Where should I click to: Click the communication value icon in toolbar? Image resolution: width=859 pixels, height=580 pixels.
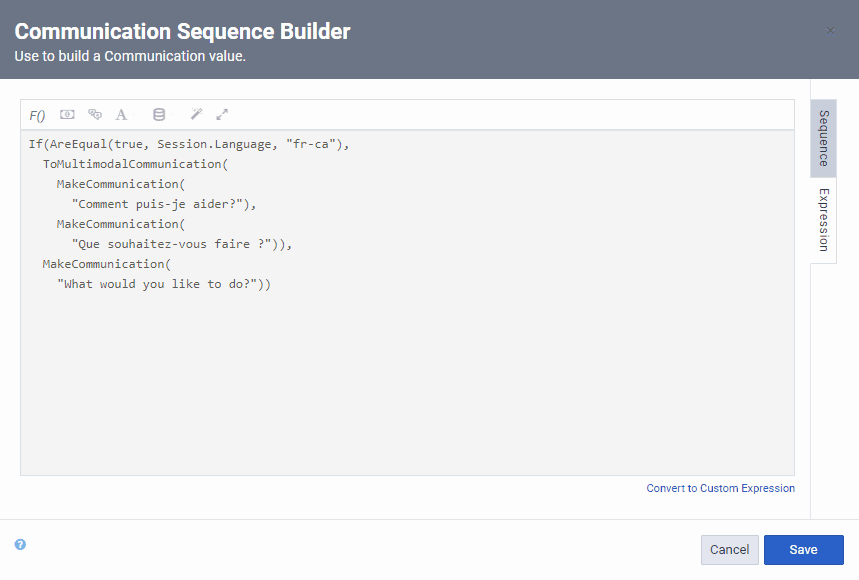[x=94, y=114]
